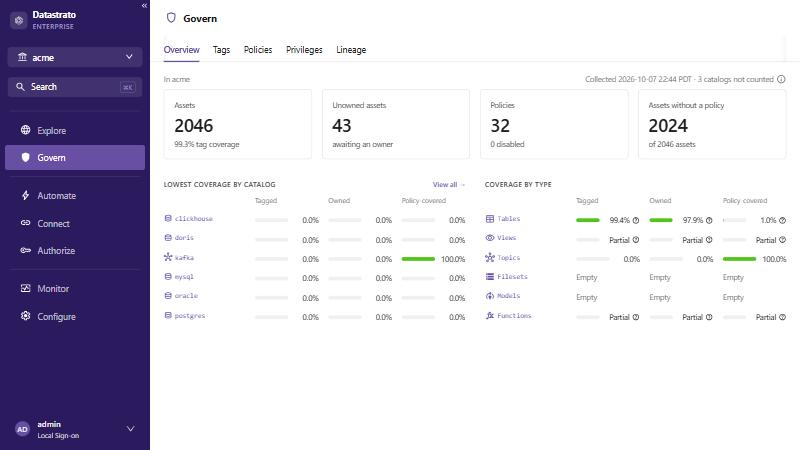Click the Connect link icon

pos(26,223)
